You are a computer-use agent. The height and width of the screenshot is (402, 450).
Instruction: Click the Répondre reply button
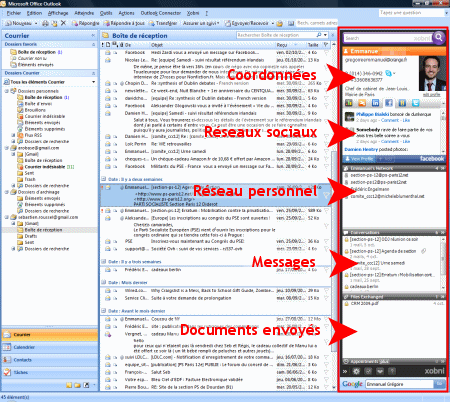pos(85,23)
